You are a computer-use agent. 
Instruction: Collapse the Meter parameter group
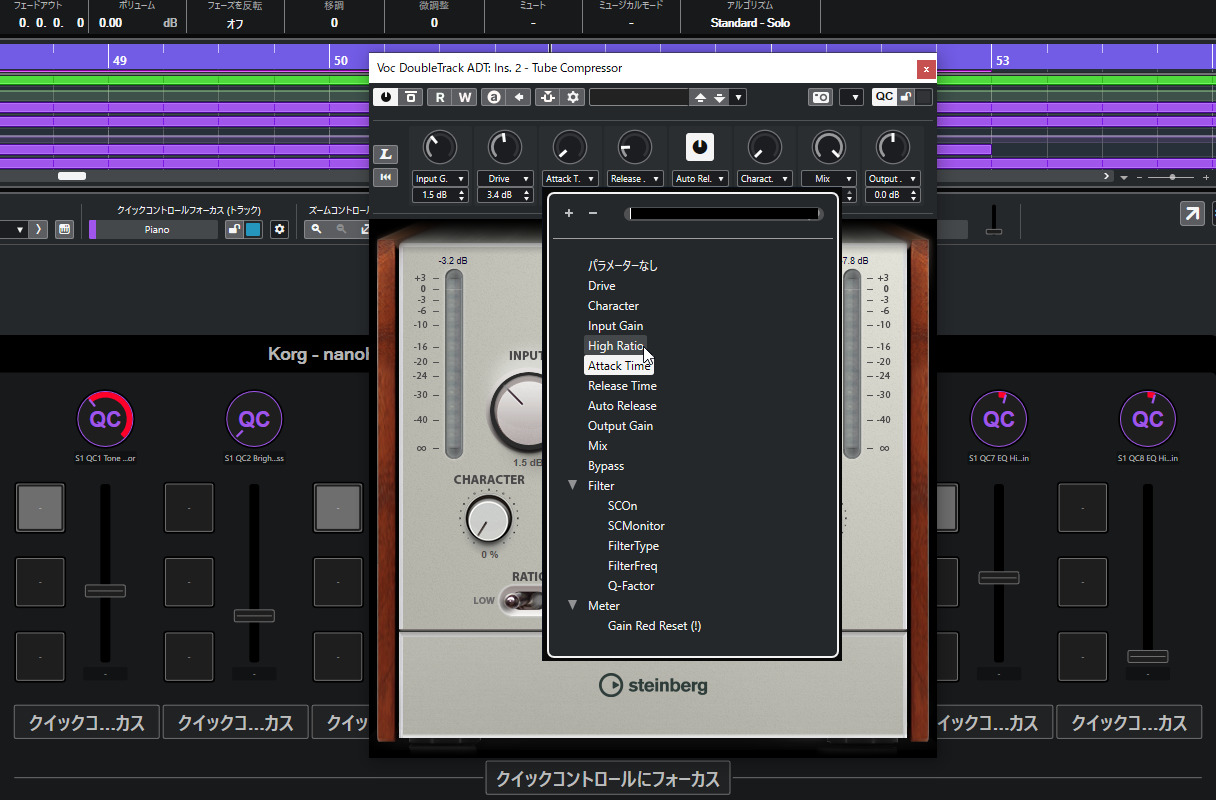(x=572, y=605)
